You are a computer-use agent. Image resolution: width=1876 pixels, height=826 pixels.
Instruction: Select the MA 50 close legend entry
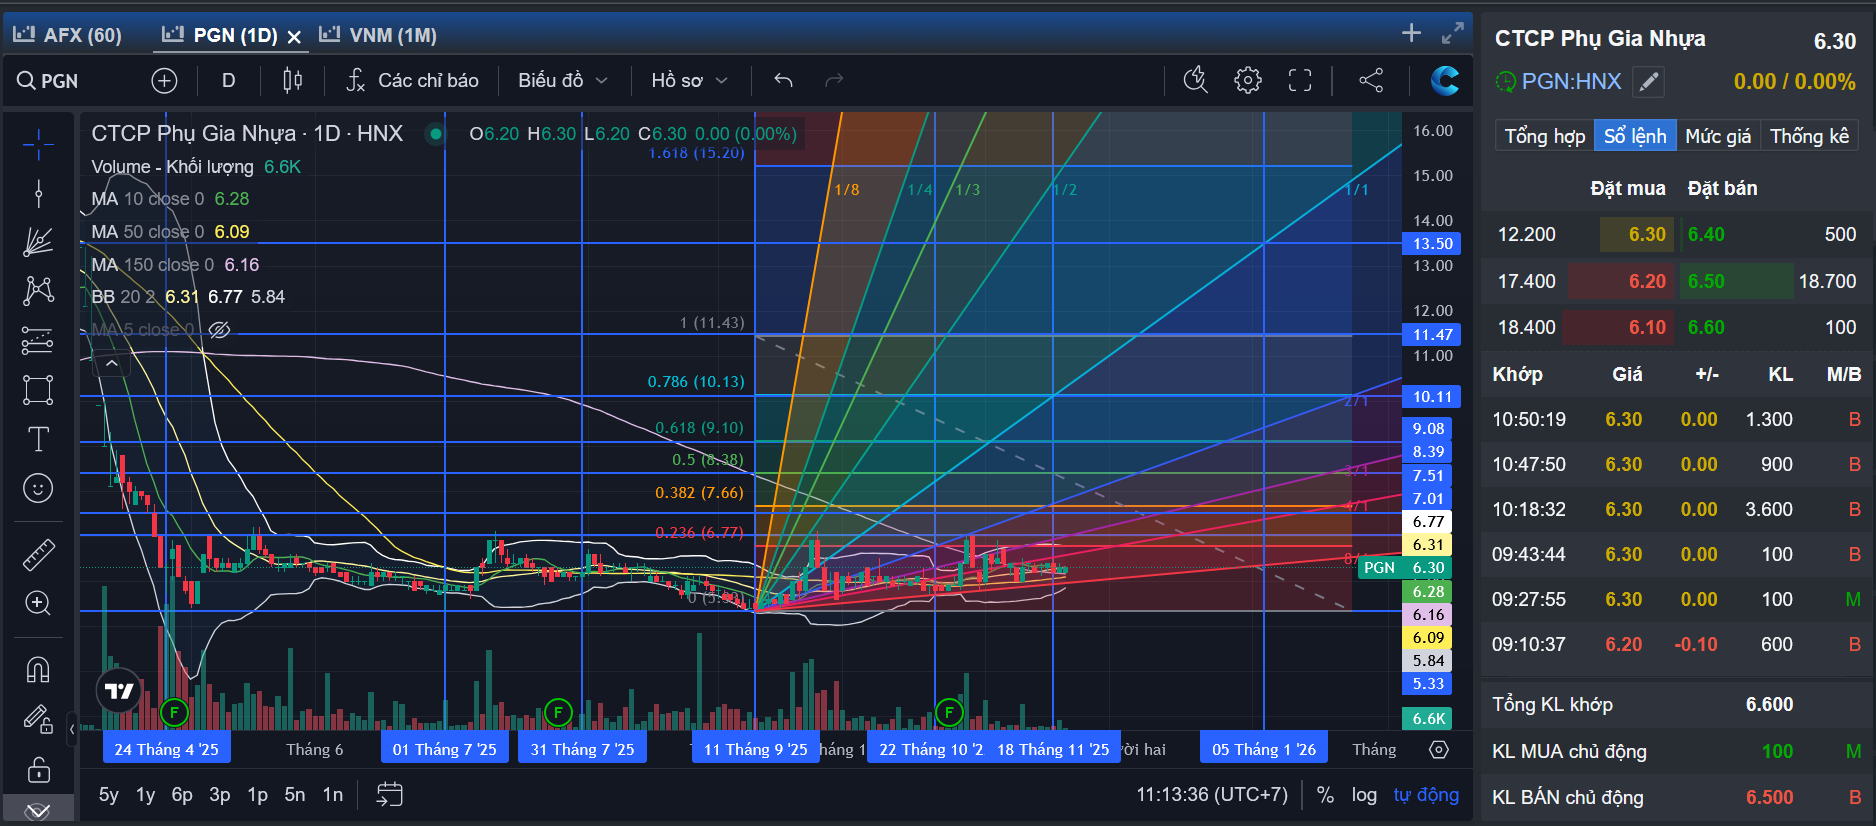coord(170,231)
